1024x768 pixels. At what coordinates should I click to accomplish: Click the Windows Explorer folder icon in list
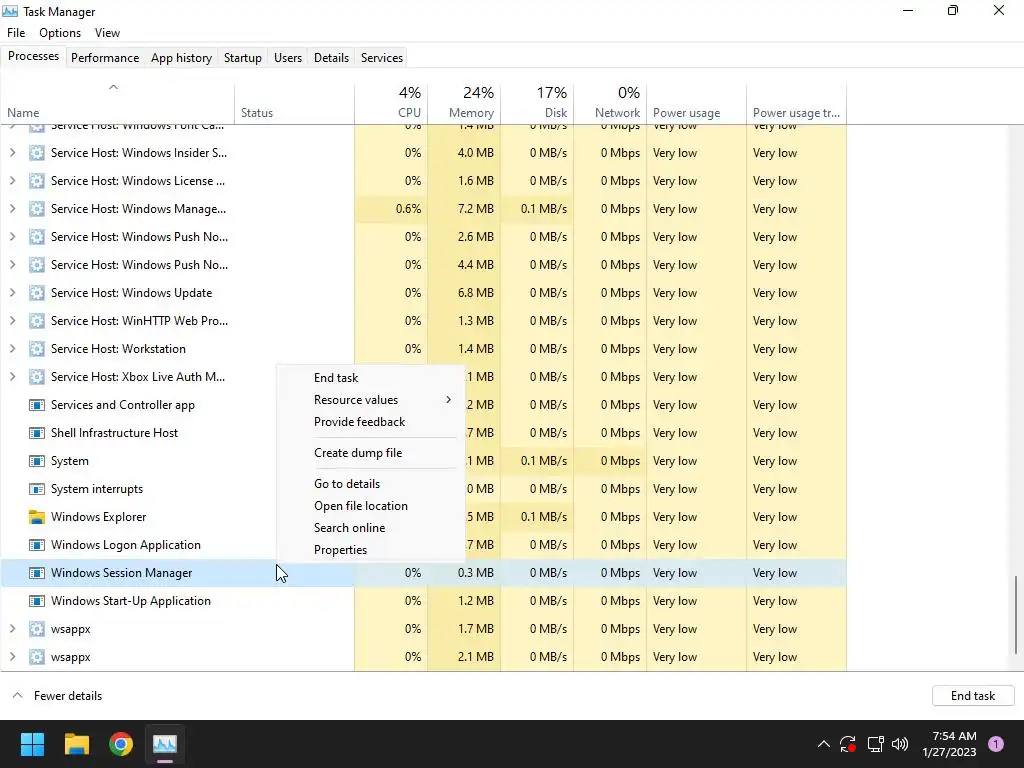(37, 517)
